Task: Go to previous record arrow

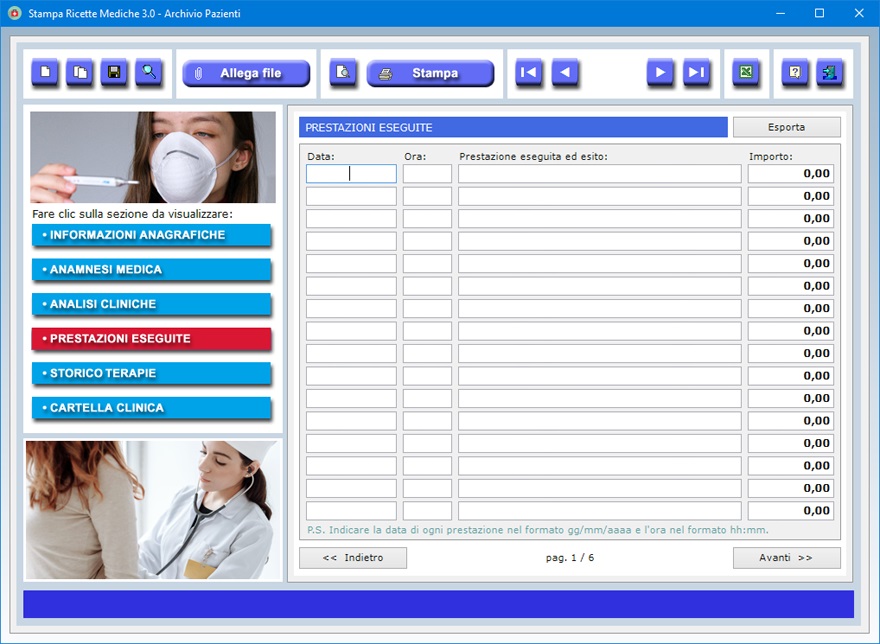Action: click(565, 72)
